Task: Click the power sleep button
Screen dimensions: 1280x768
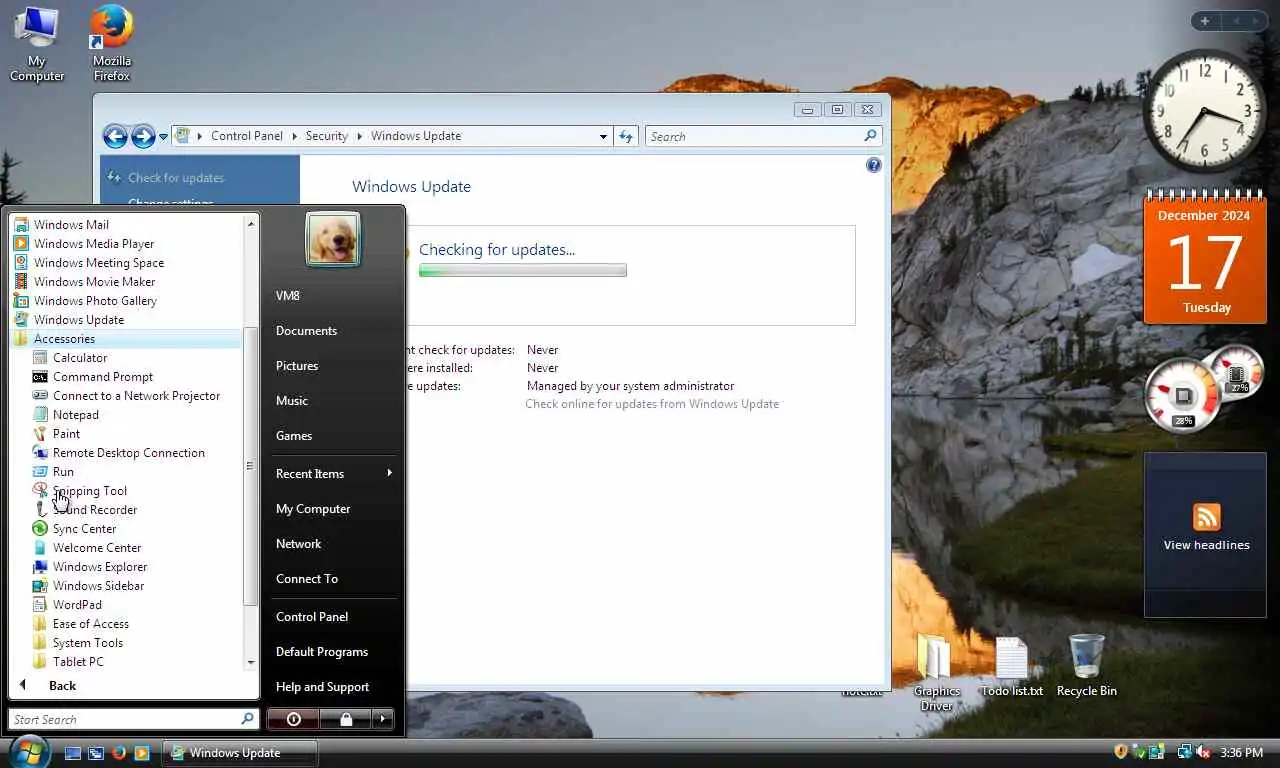Action: coord(294,719)
